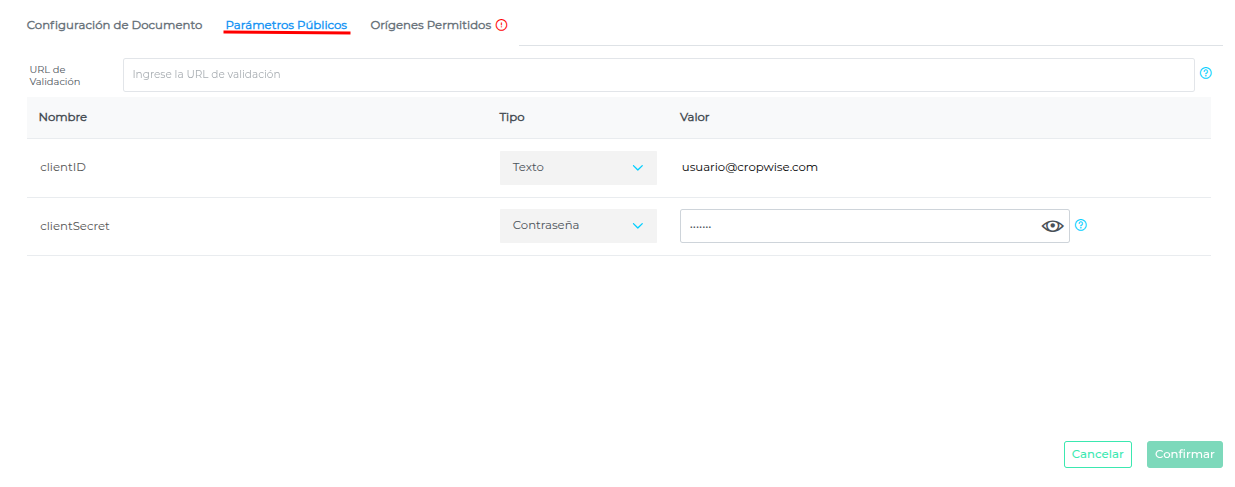Click the Valor column header
This screenshot has width=1235, height=487.
694,117
